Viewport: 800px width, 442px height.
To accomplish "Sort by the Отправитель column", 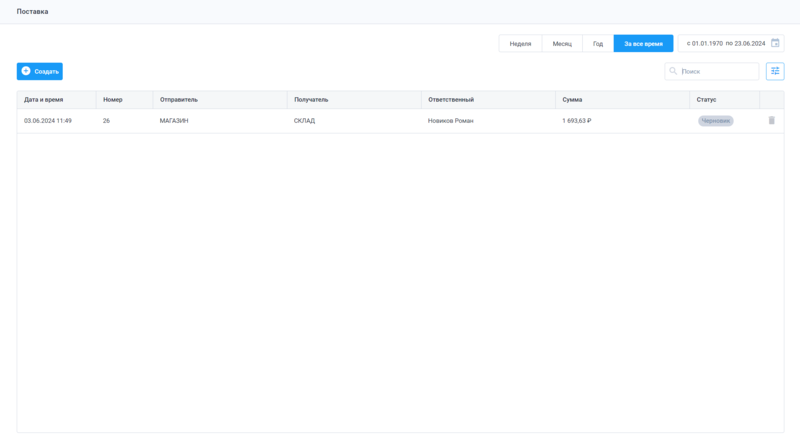I will coord(179,100).
